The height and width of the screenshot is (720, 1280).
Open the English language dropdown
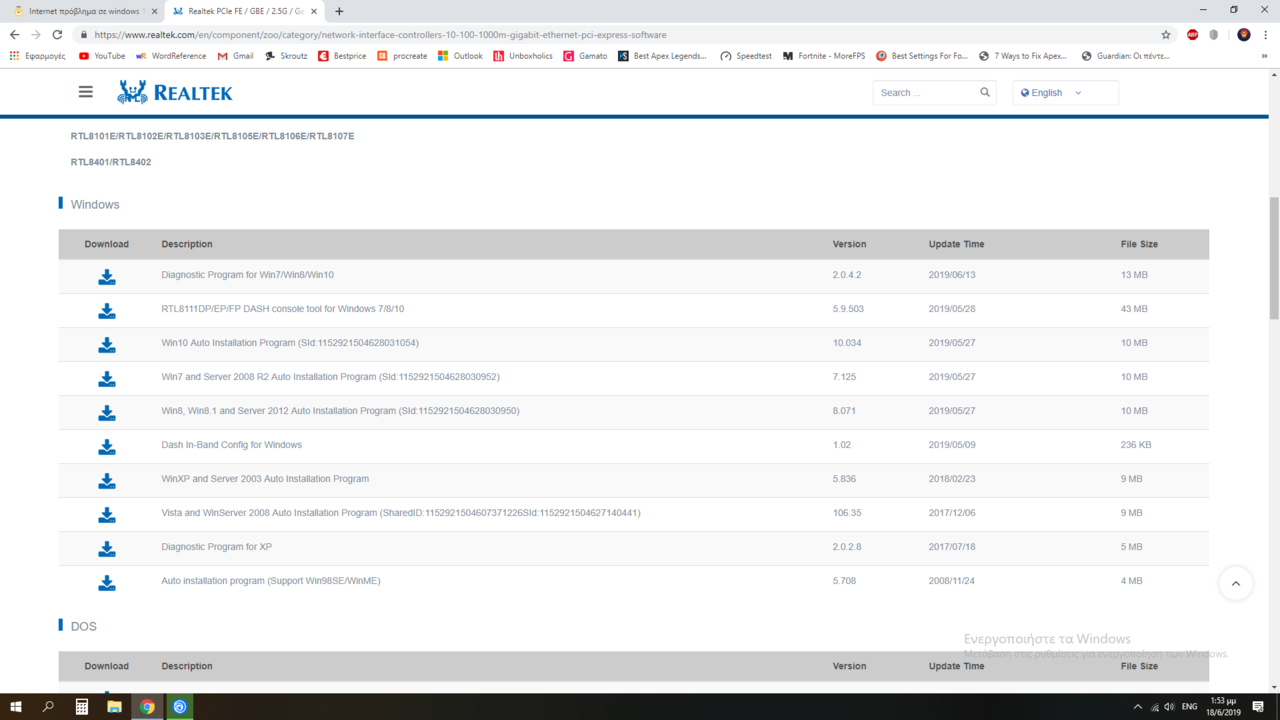1065,93
